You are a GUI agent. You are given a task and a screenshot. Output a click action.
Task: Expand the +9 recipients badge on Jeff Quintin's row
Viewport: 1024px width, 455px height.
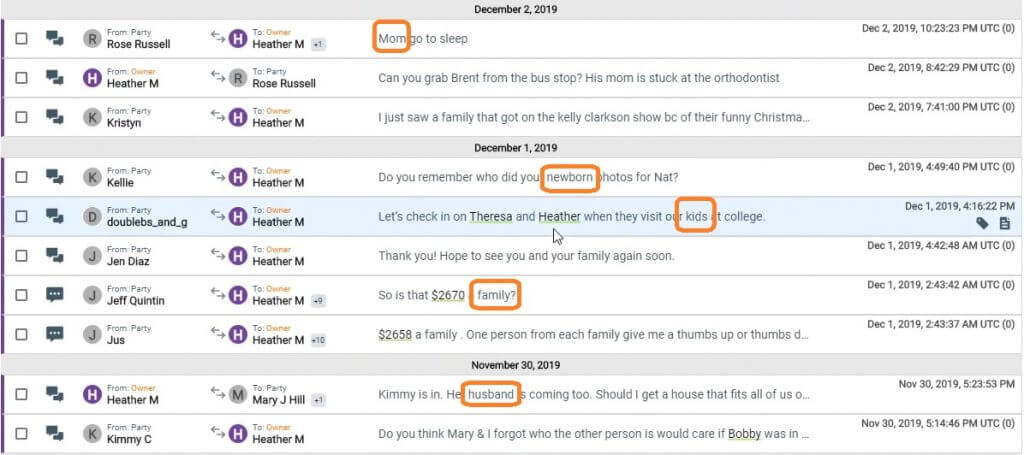(x=318, y=300)
